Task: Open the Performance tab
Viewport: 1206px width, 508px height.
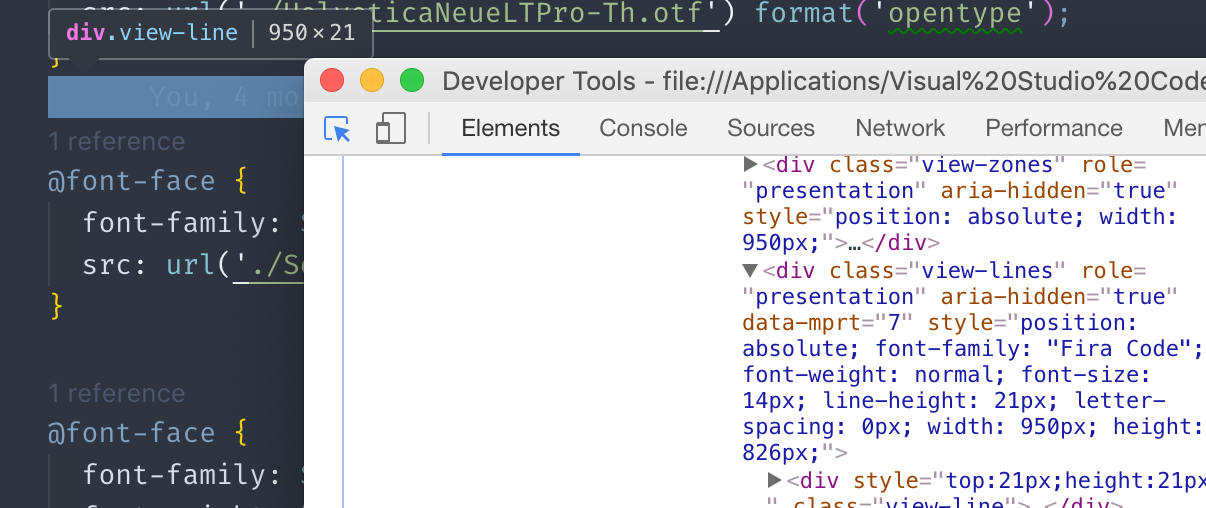Action: (1054, 128)
